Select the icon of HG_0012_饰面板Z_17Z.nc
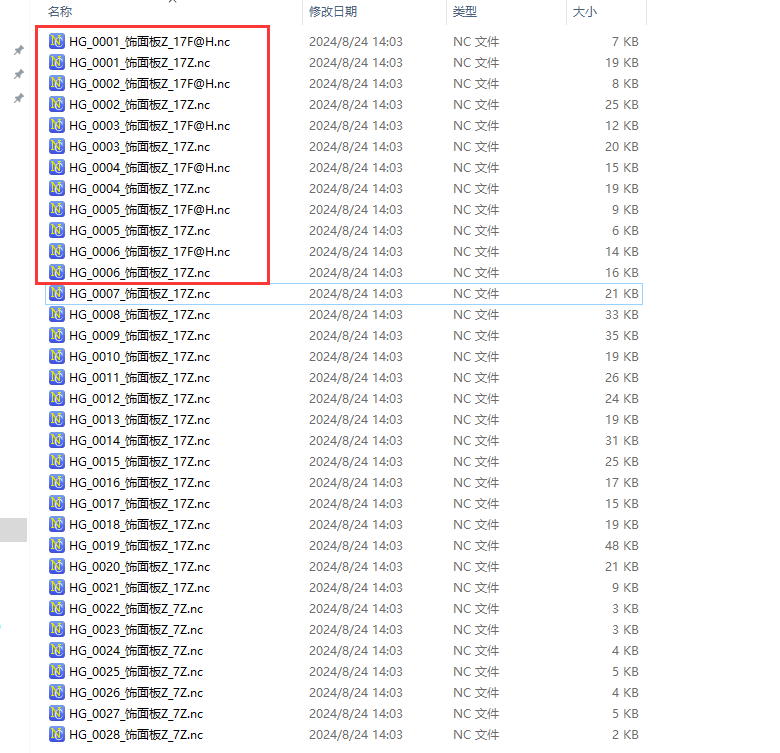This screenshot has height=753, width=780. (x=57, y=398)
